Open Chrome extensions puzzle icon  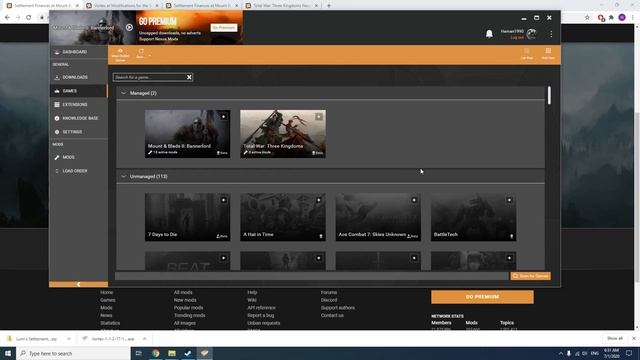611,18
